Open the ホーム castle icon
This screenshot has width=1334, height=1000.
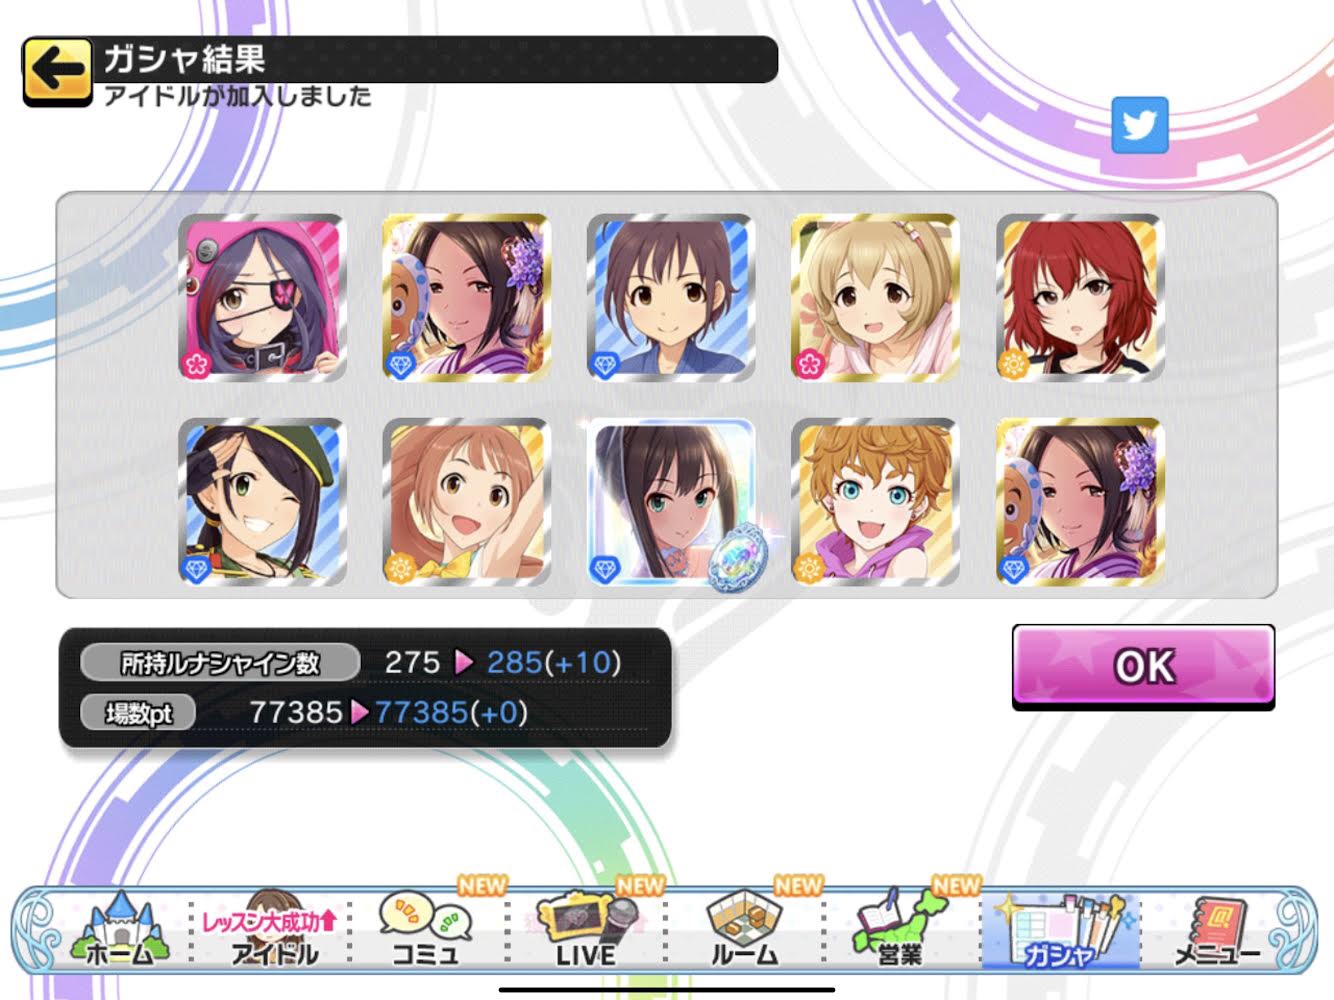click(119, 929)
